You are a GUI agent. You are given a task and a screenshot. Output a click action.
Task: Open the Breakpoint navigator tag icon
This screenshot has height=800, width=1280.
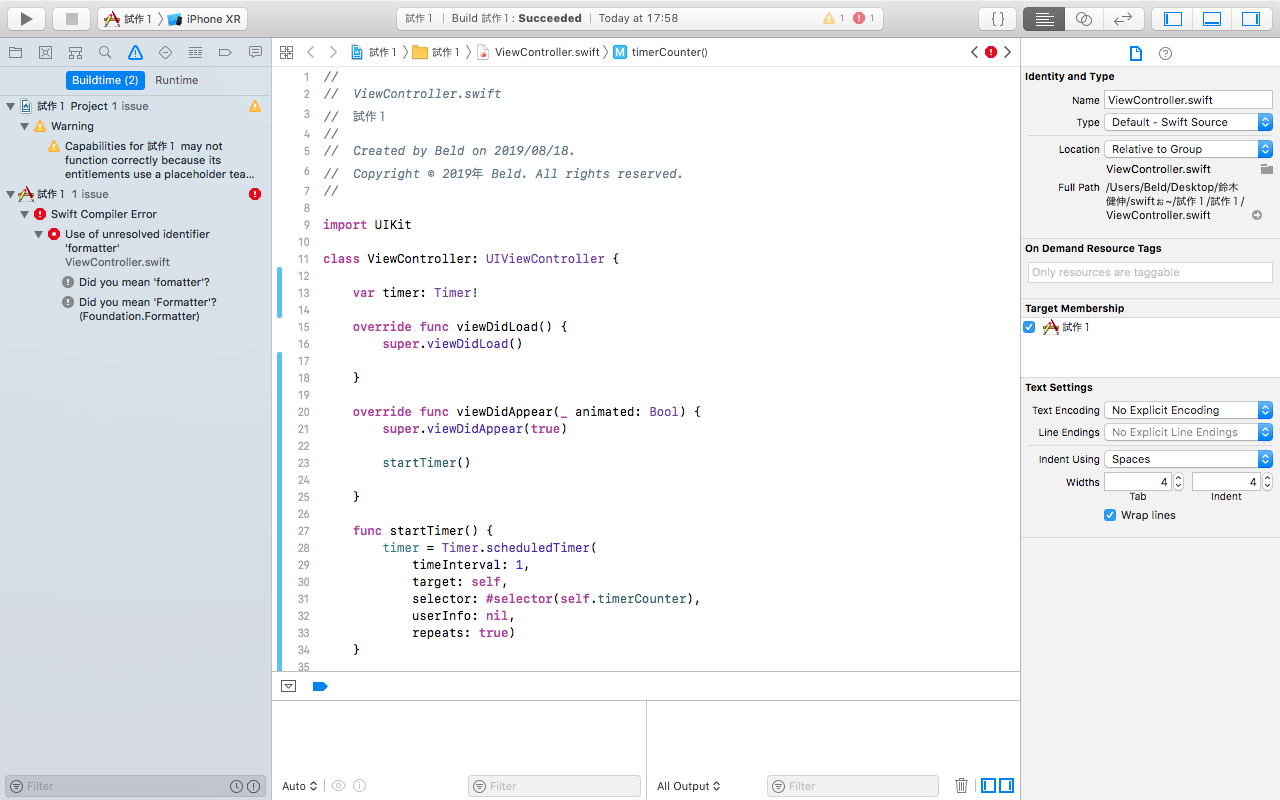click(223, 52)
